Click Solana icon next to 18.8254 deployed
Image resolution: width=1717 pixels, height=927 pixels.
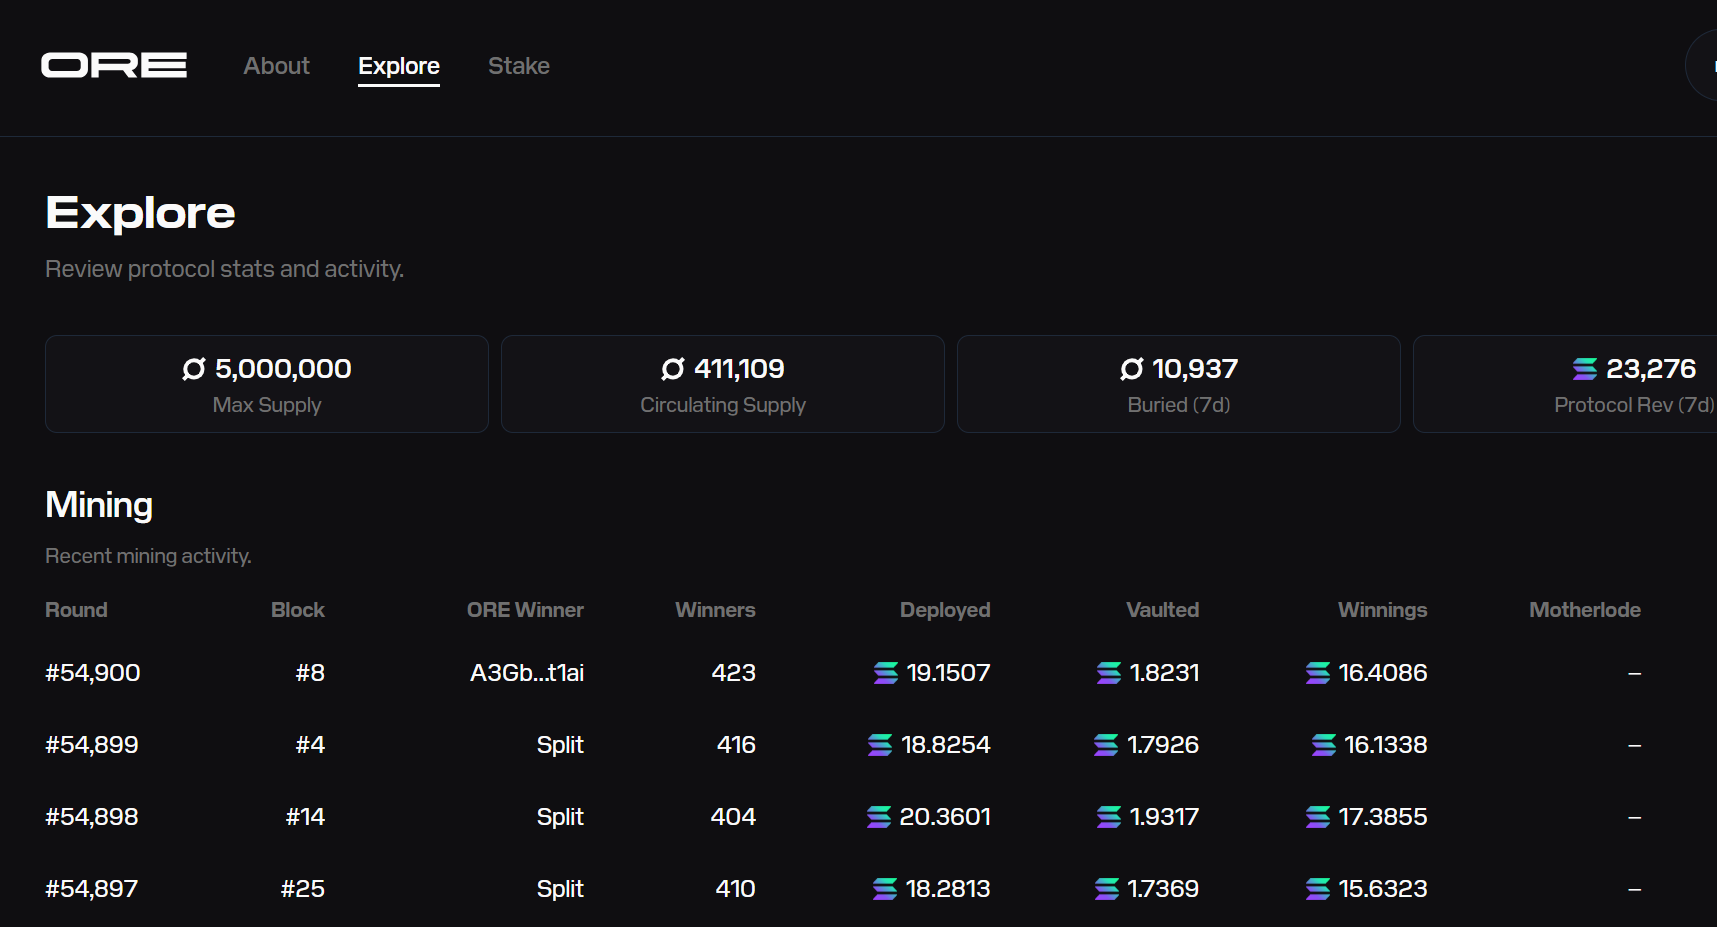pos(880,745)
